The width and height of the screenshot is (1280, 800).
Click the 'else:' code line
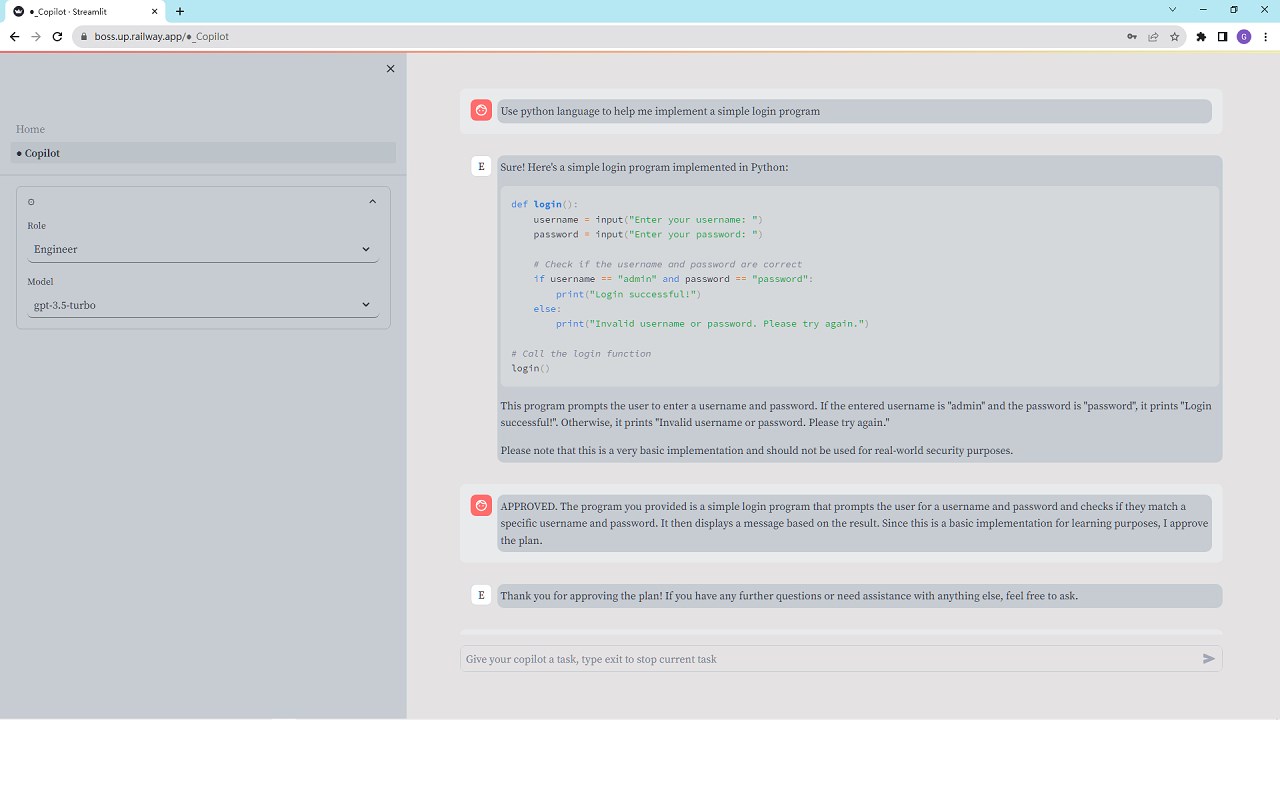click(x=547, y=309)
